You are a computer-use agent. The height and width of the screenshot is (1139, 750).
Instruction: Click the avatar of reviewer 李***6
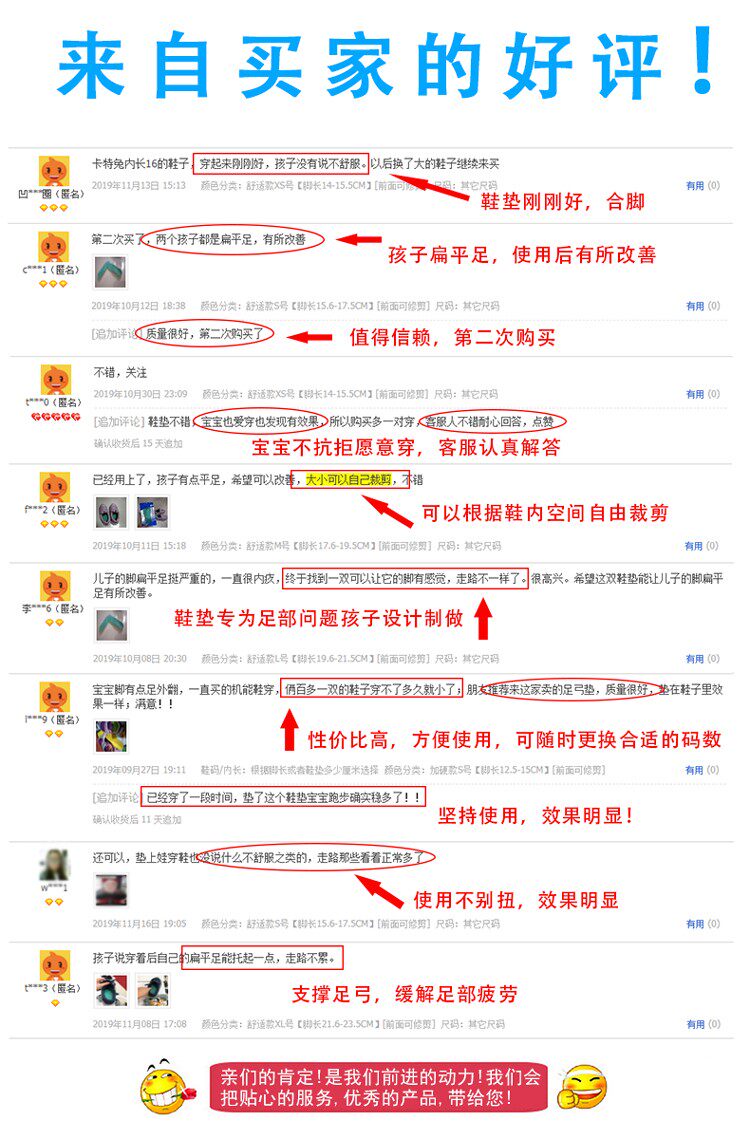(x=55, y=586)
